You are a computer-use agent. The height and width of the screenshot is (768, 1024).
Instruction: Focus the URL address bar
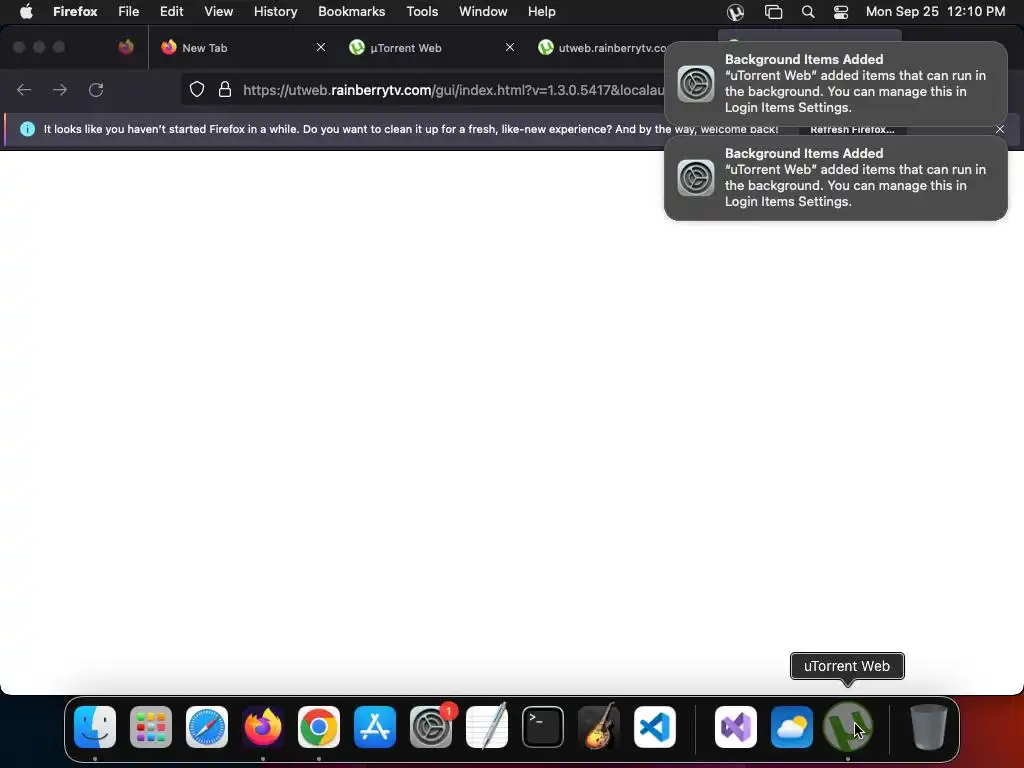(451, 90)
